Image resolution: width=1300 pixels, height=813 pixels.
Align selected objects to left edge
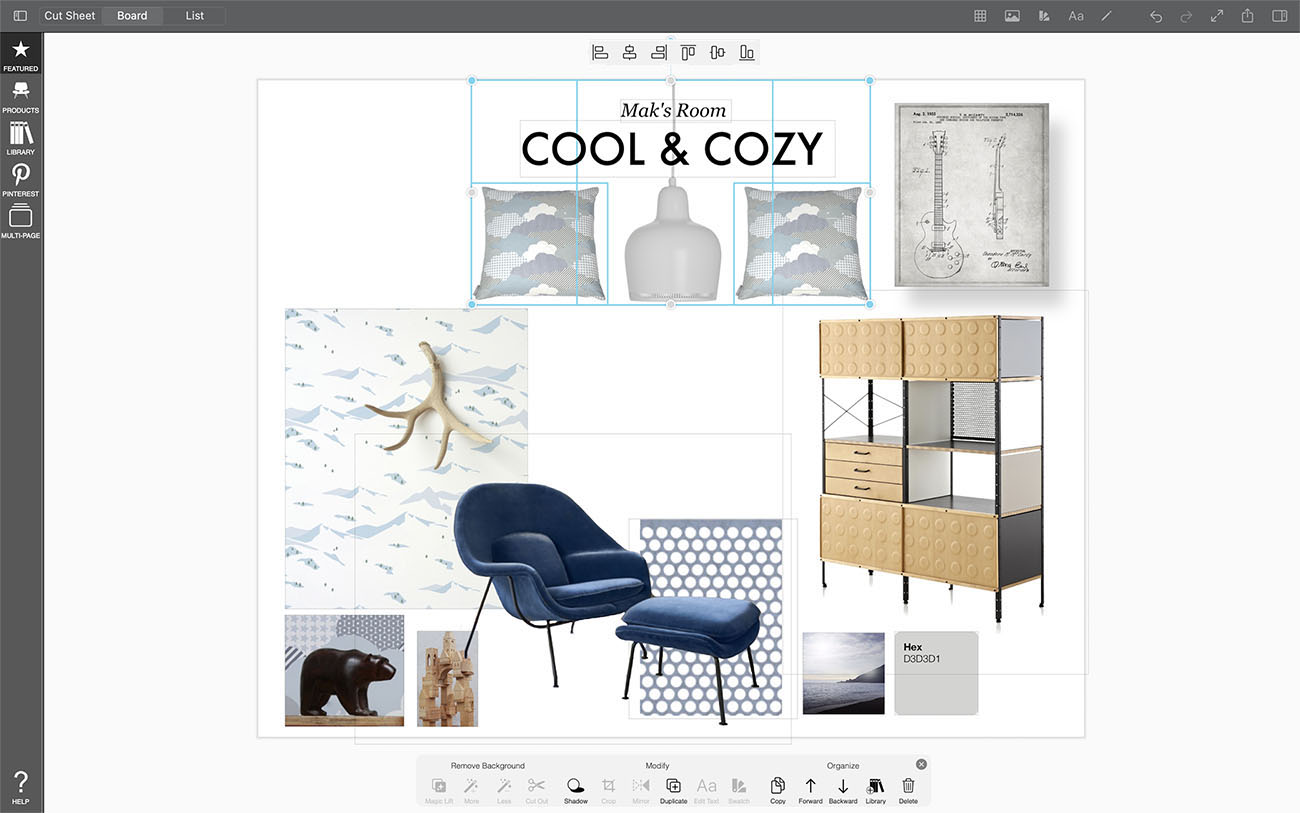click(x=600, y=53)
